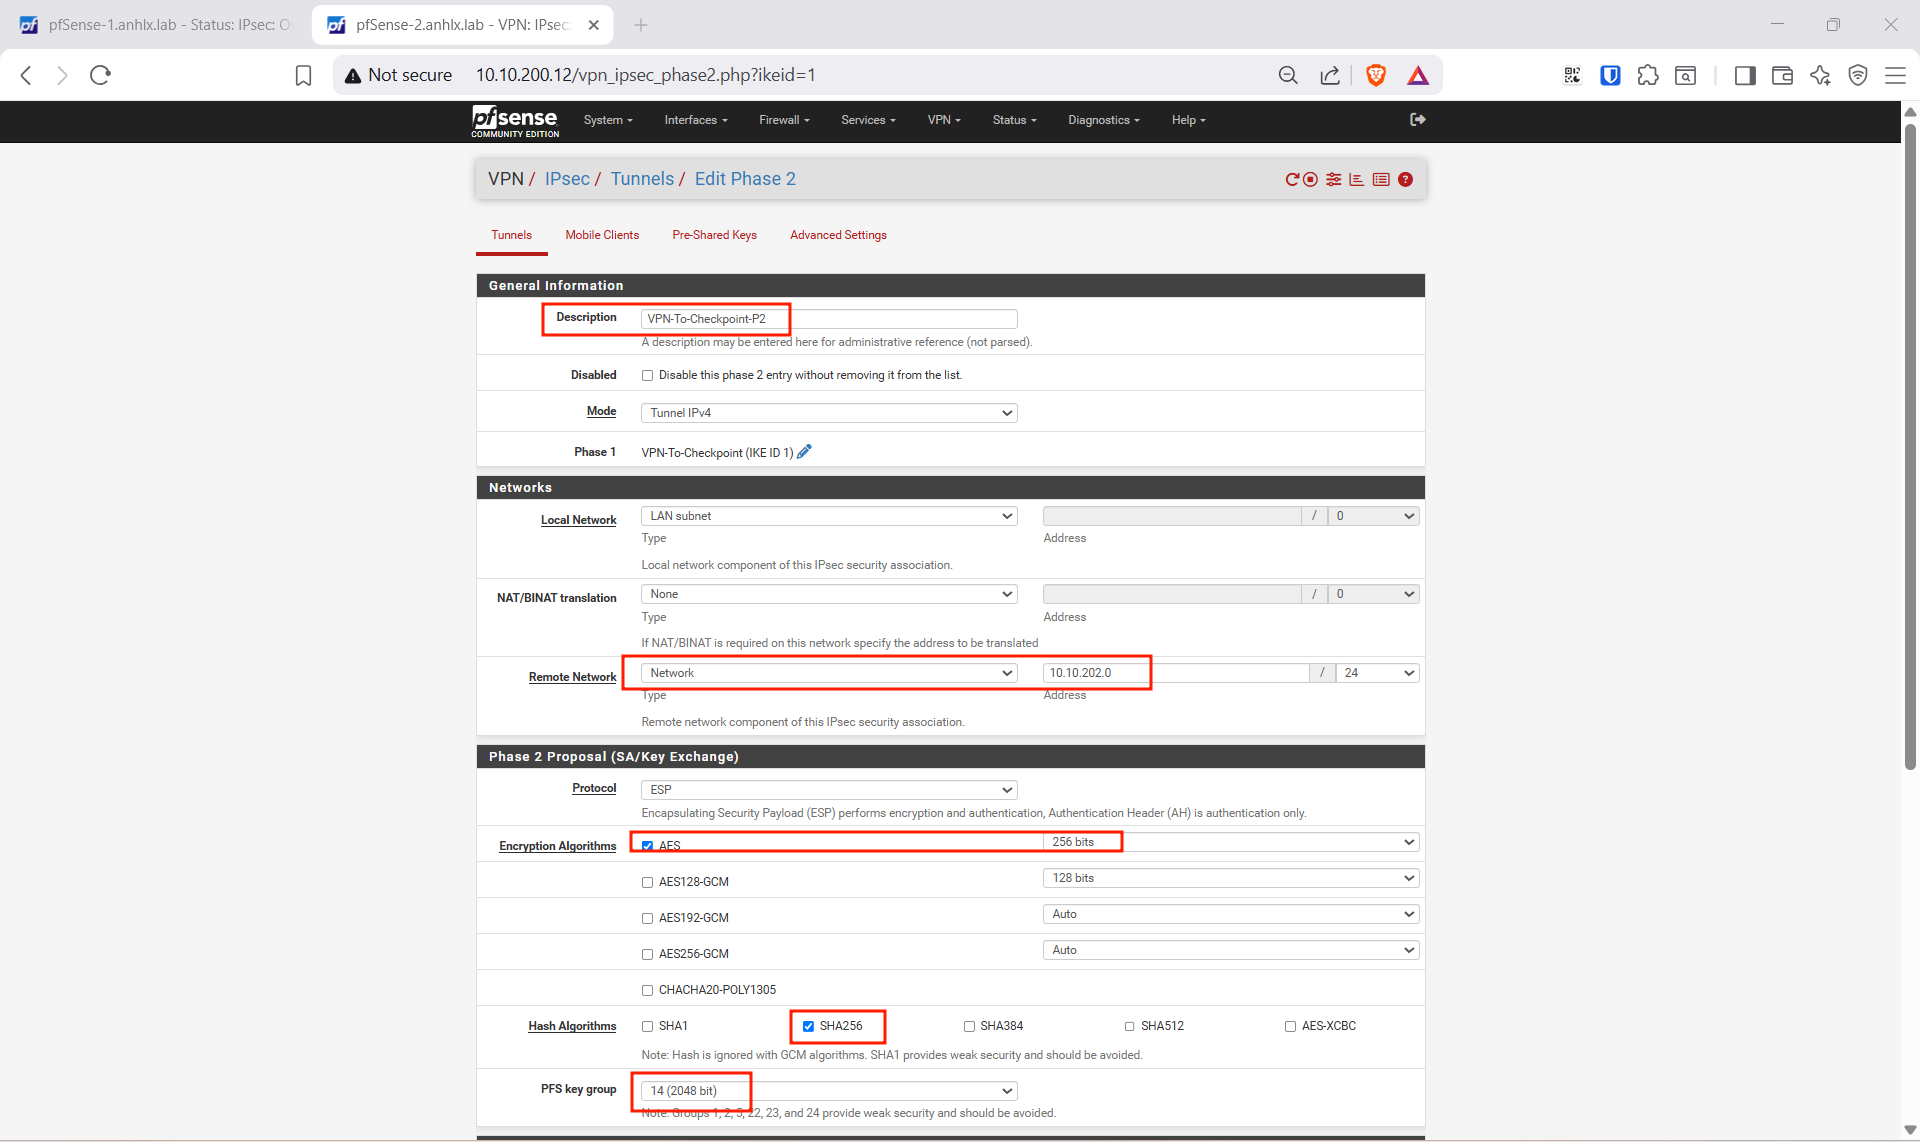
Task: Open related log entries icon
Action: tap(1381, 179)
